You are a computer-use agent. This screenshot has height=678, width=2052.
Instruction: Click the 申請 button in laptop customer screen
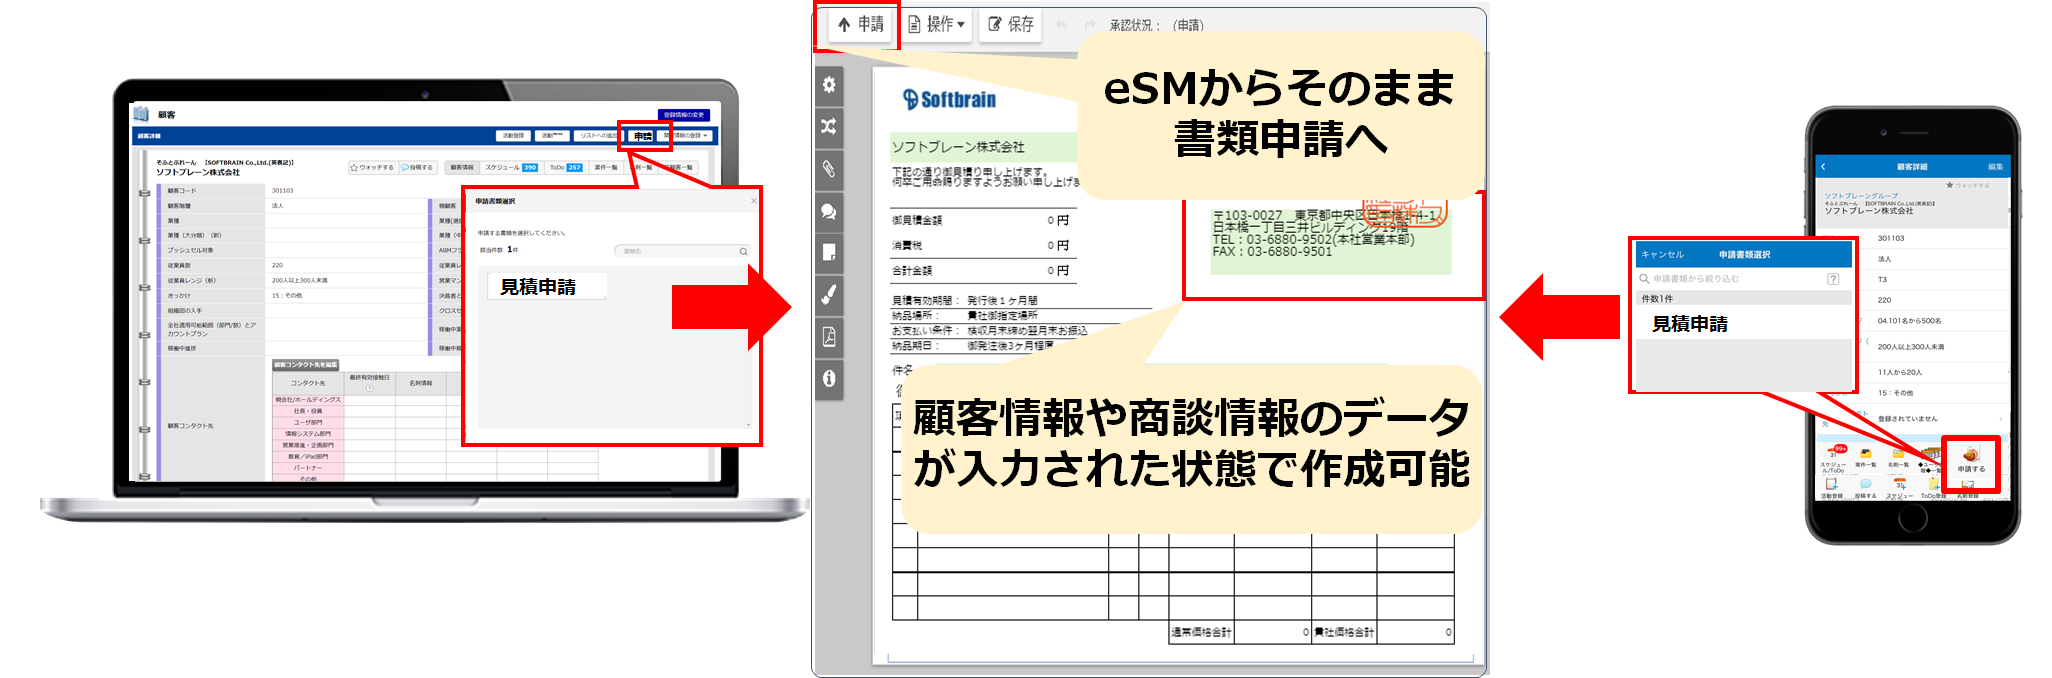tap(643, 136)
